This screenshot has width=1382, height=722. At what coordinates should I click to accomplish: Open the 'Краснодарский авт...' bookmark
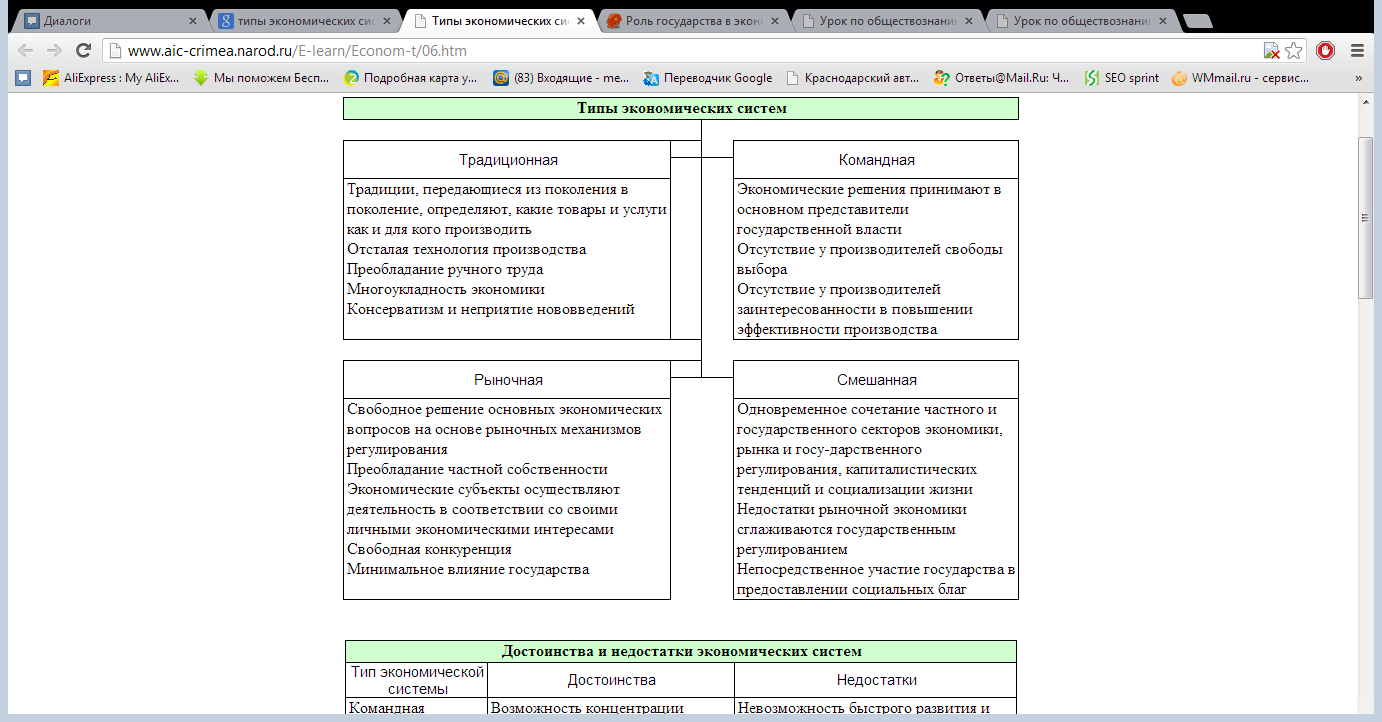point(852,78)
